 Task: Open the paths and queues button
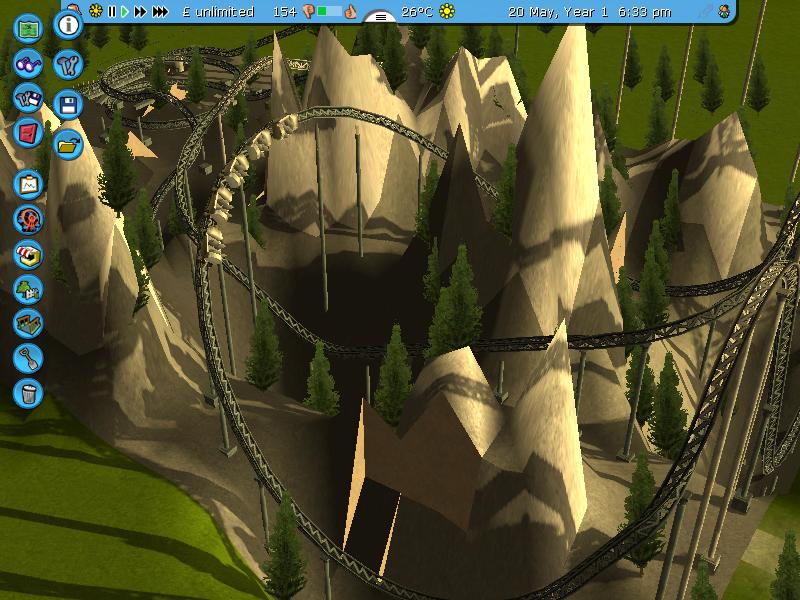tap(28, 323)
